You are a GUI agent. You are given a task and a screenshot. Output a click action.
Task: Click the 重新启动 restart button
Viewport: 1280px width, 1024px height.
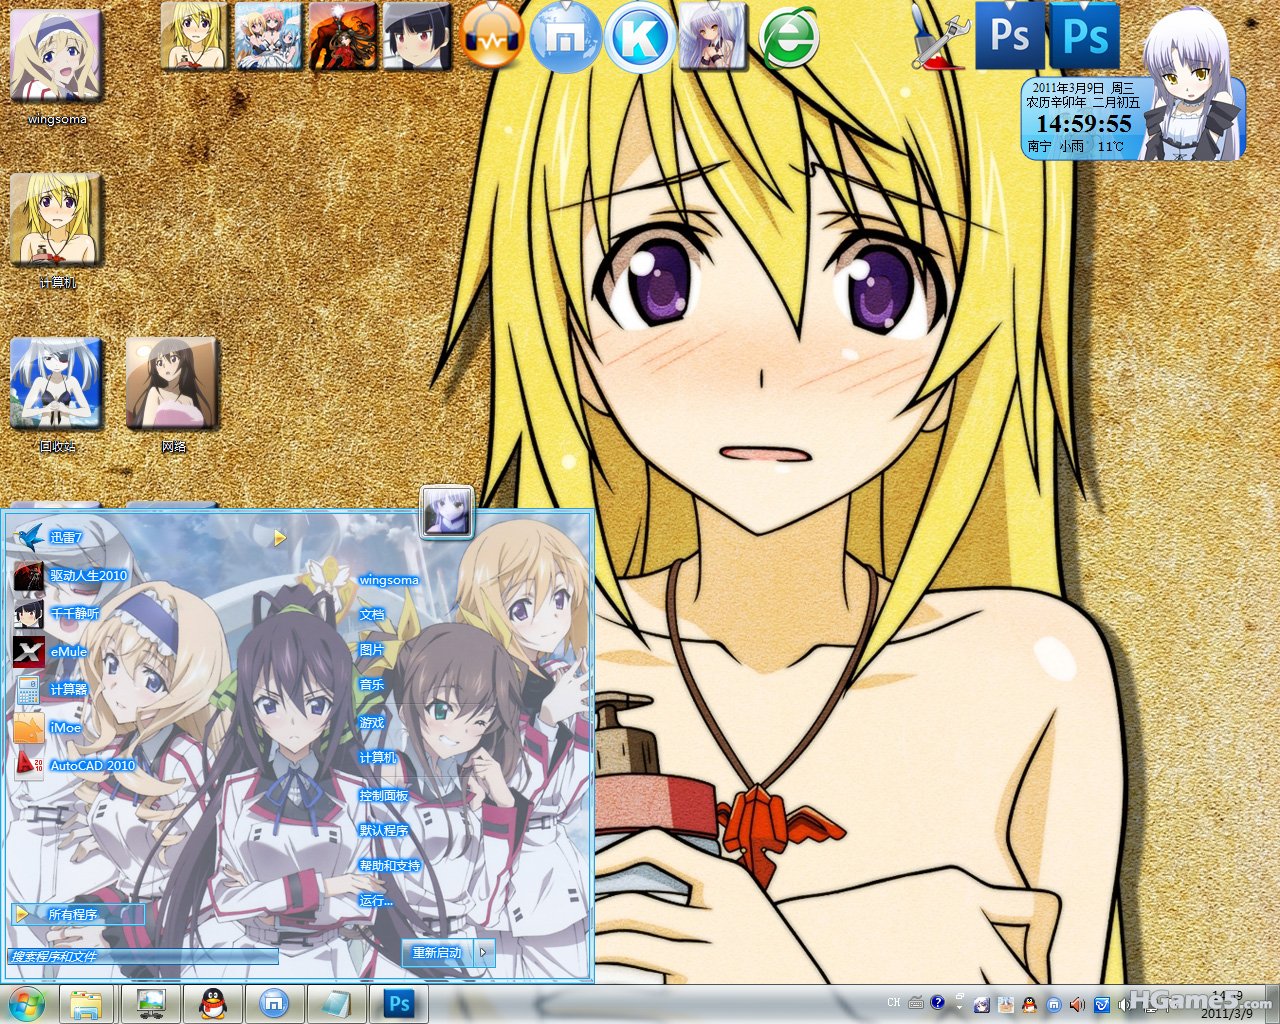click(437, 952)
